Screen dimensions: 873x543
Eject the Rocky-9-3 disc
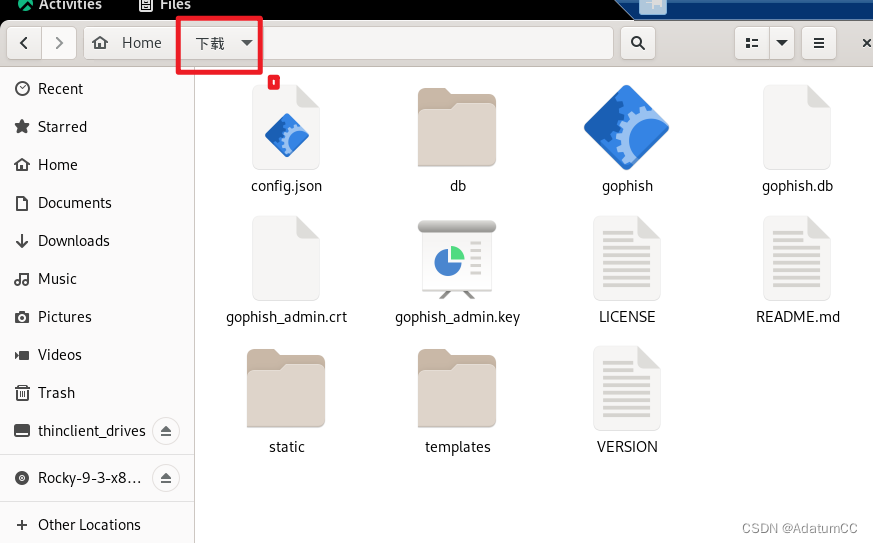(166, 478)
